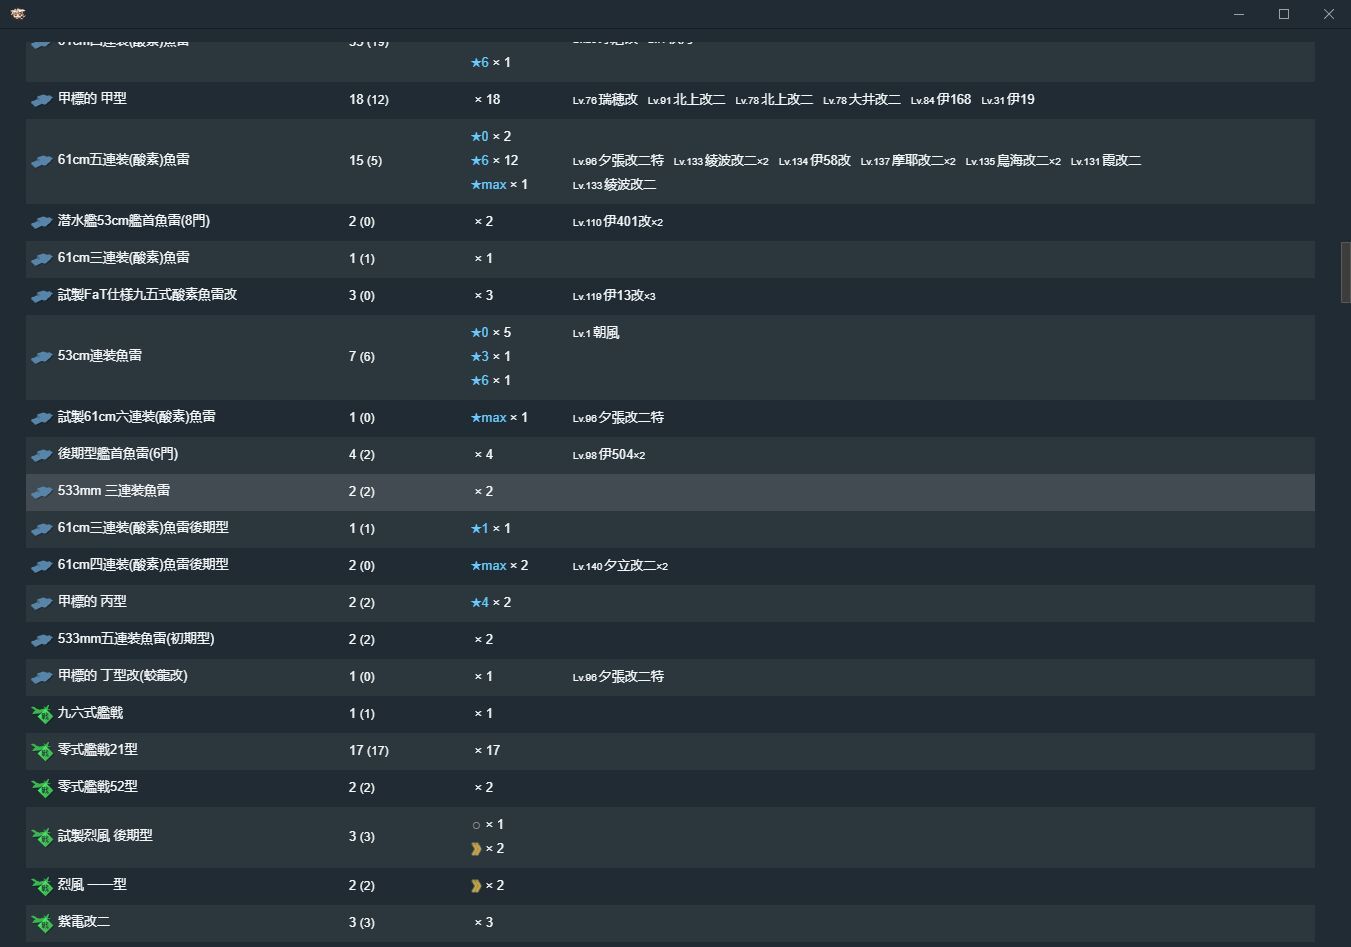This screenshot has height=947, width=1351.
Task: Click the ★max × 2 entry for 61cm四連装後期型
Action: pos(499,566)
